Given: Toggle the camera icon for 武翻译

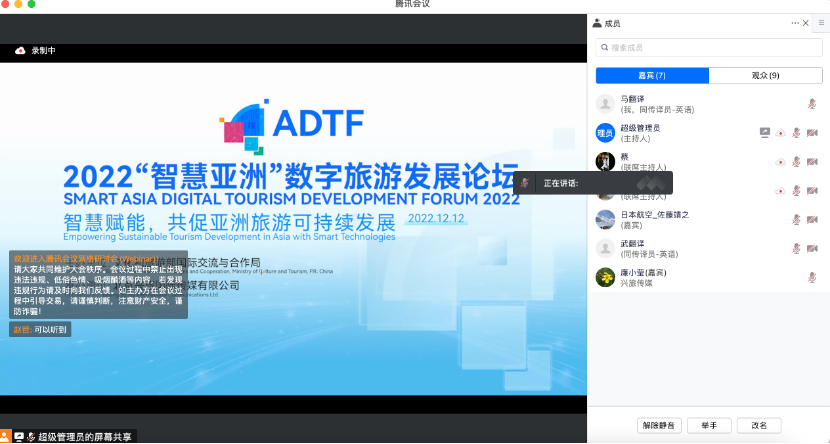Looking at the screenshot, I should [812, 248].
